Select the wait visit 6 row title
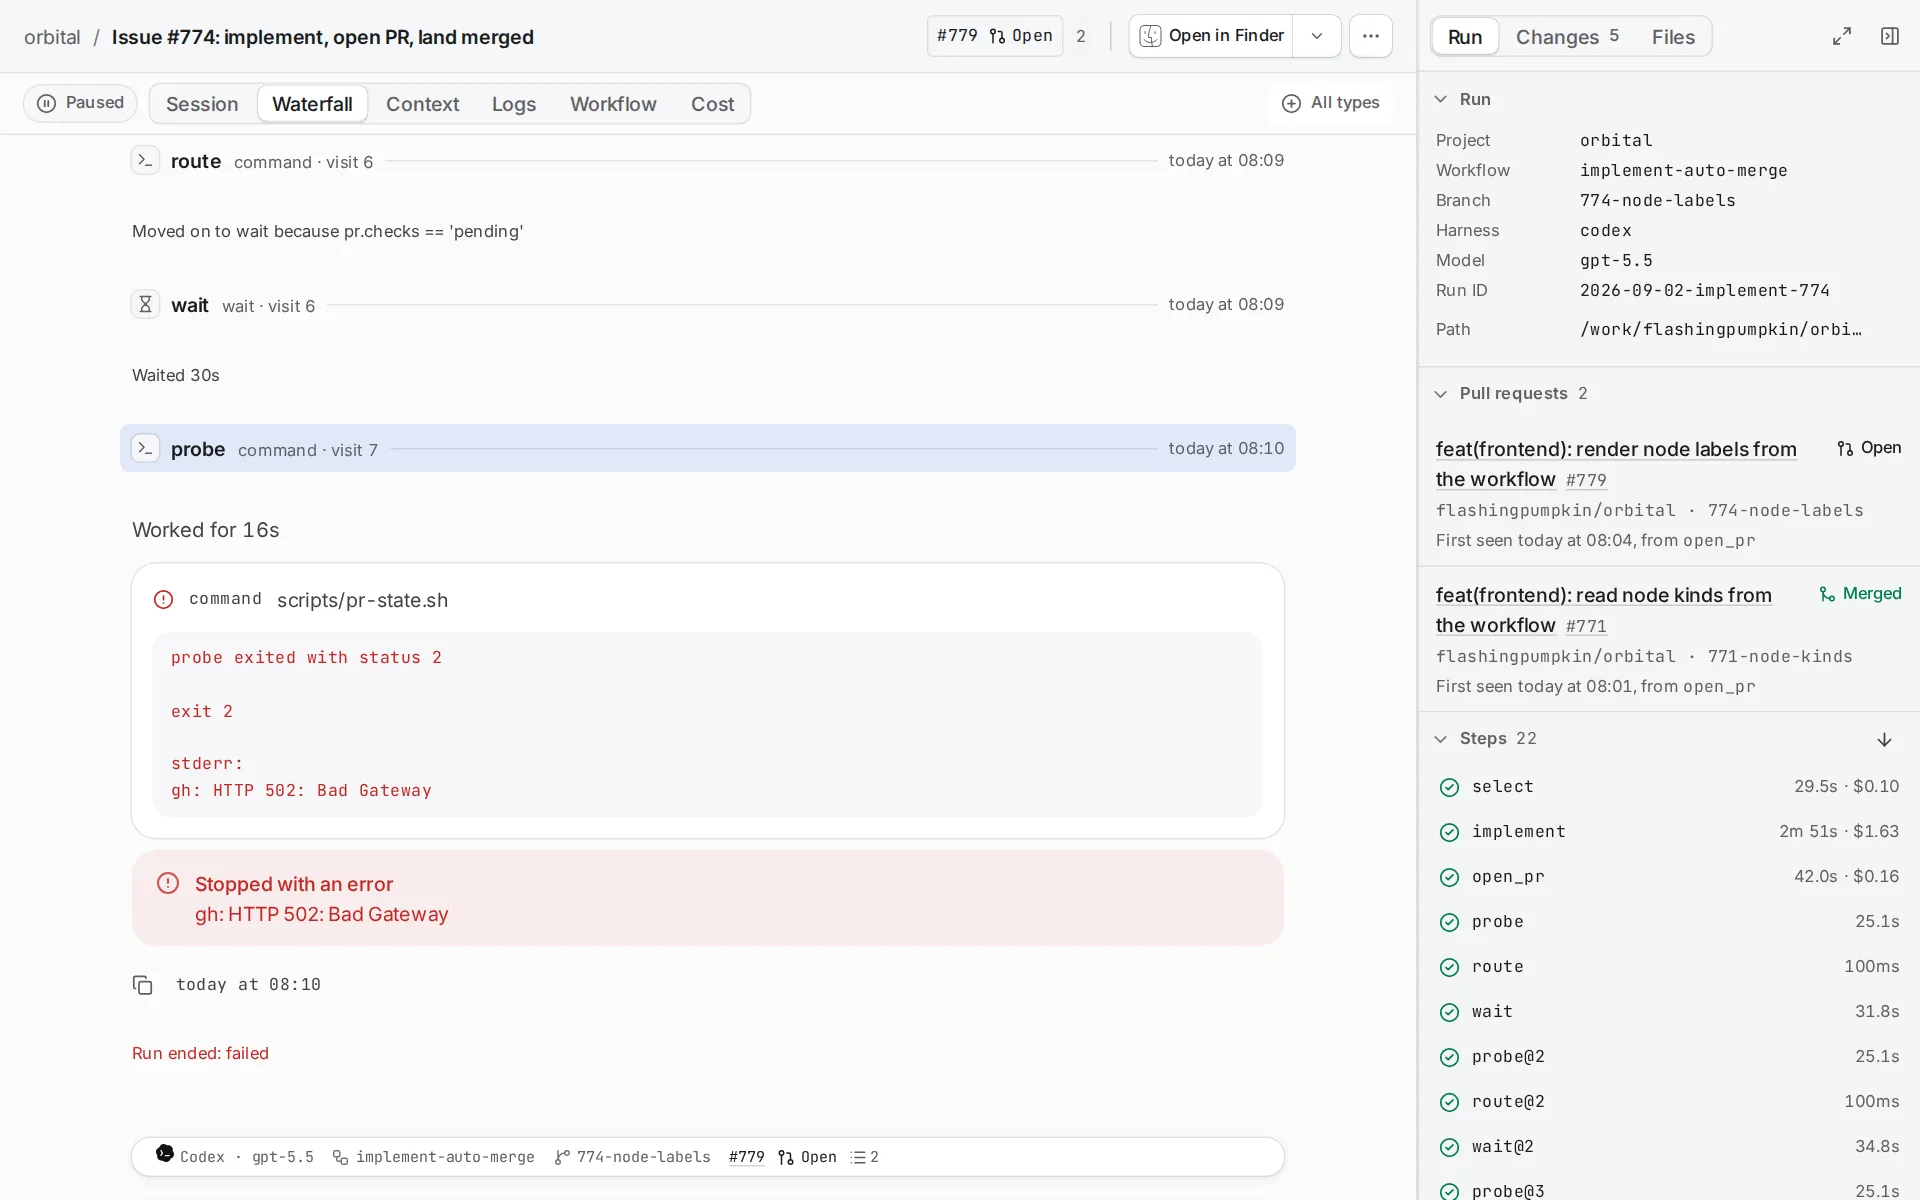Image resolution: width=1920 pixels, height=1200 pixels. click(x=190, y=305)
